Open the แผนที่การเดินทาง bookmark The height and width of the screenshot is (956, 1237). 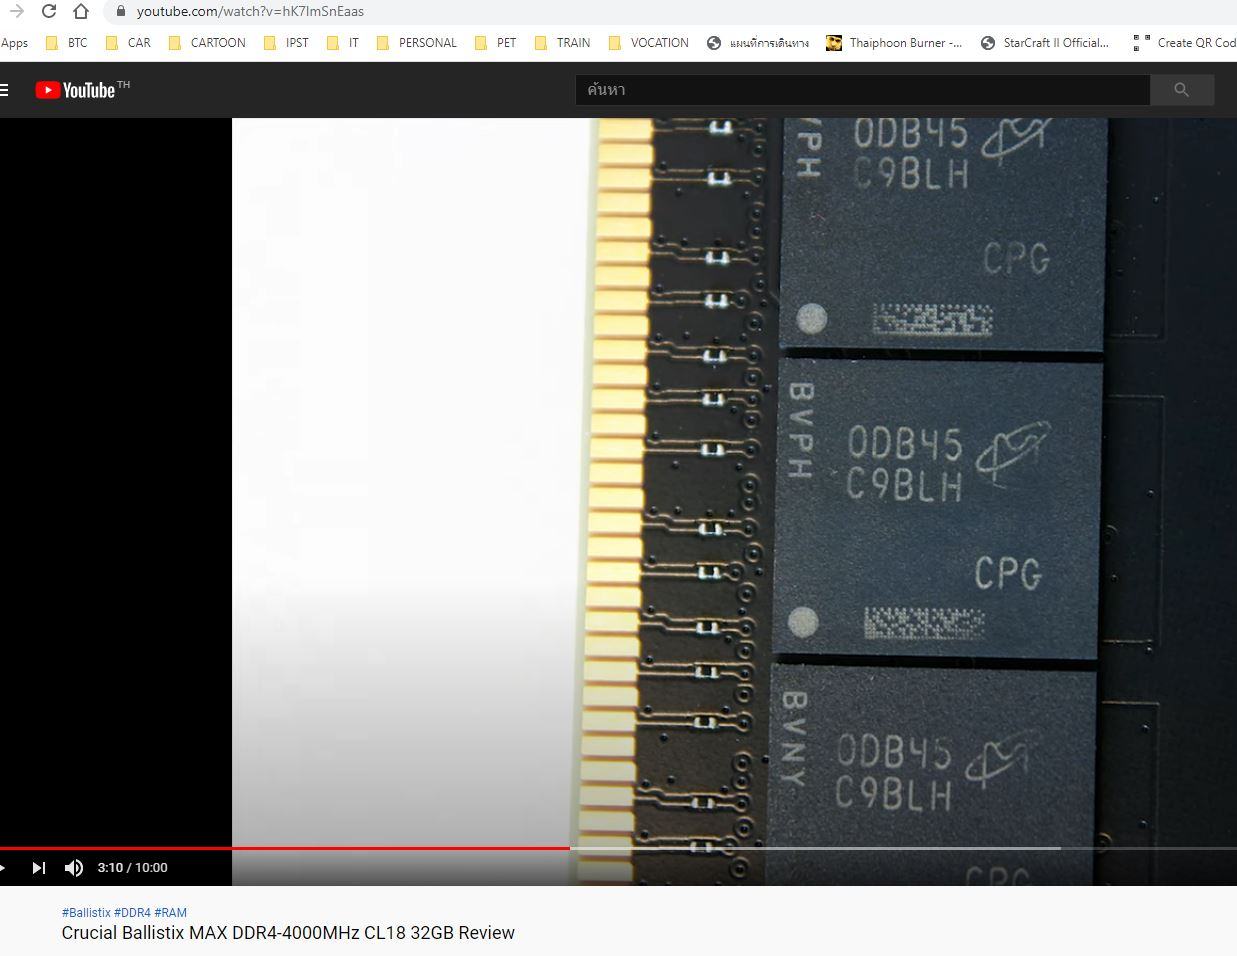tap(758, 43)
